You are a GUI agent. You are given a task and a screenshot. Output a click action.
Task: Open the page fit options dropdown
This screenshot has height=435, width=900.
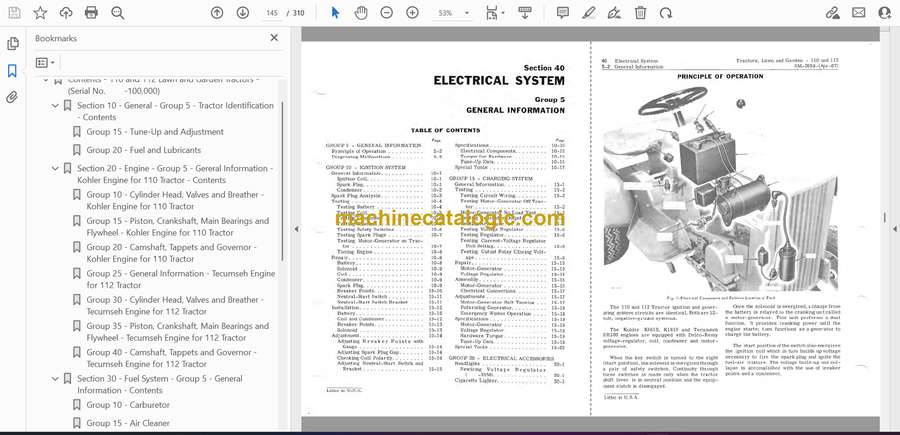tap(495, 13)
